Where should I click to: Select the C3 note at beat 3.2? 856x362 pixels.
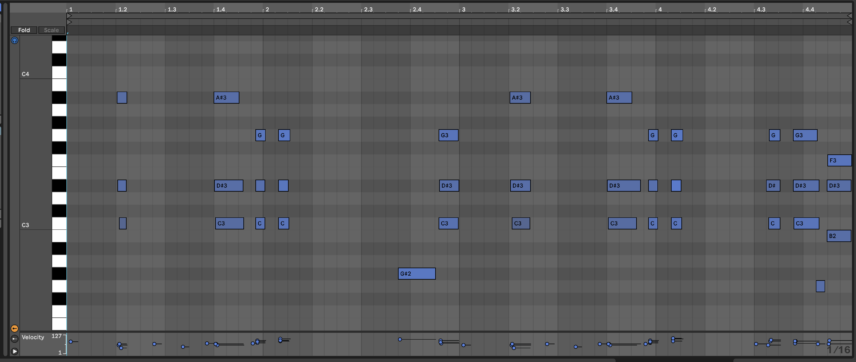pyautogui.click(x=521, y=223)
